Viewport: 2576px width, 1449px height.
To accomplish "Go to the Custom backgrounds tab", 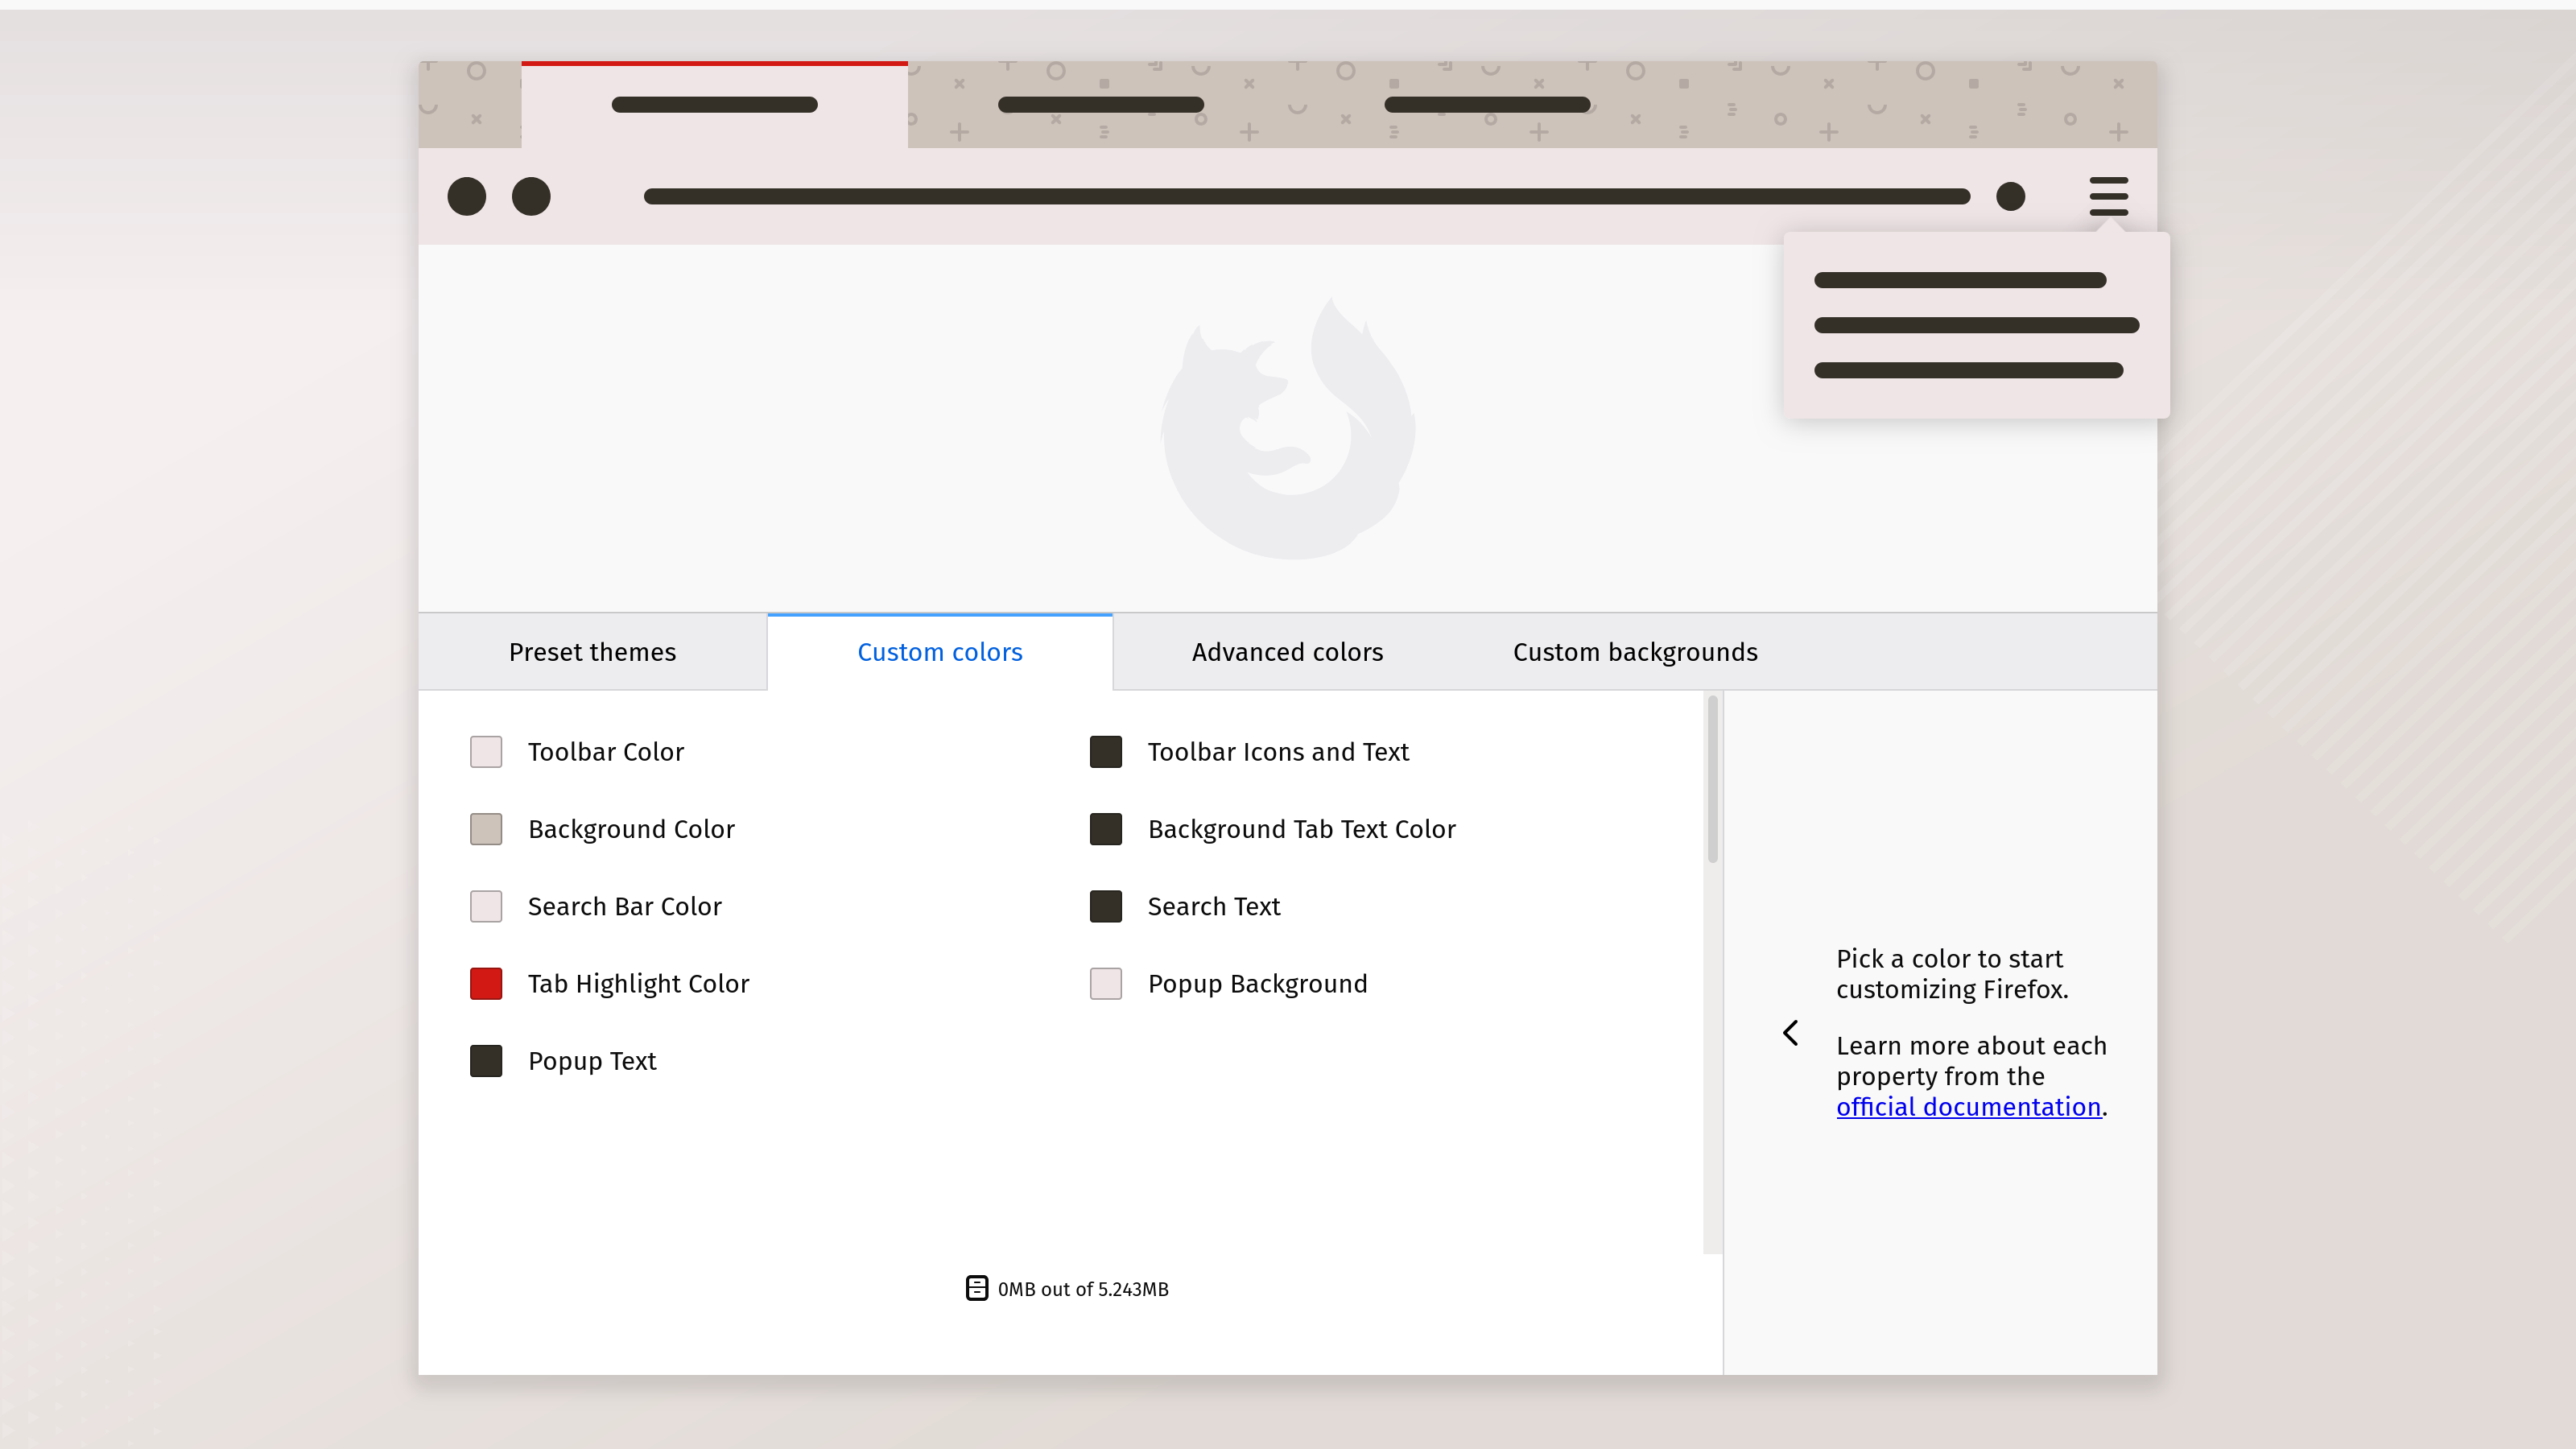I will coord(1635,652).
